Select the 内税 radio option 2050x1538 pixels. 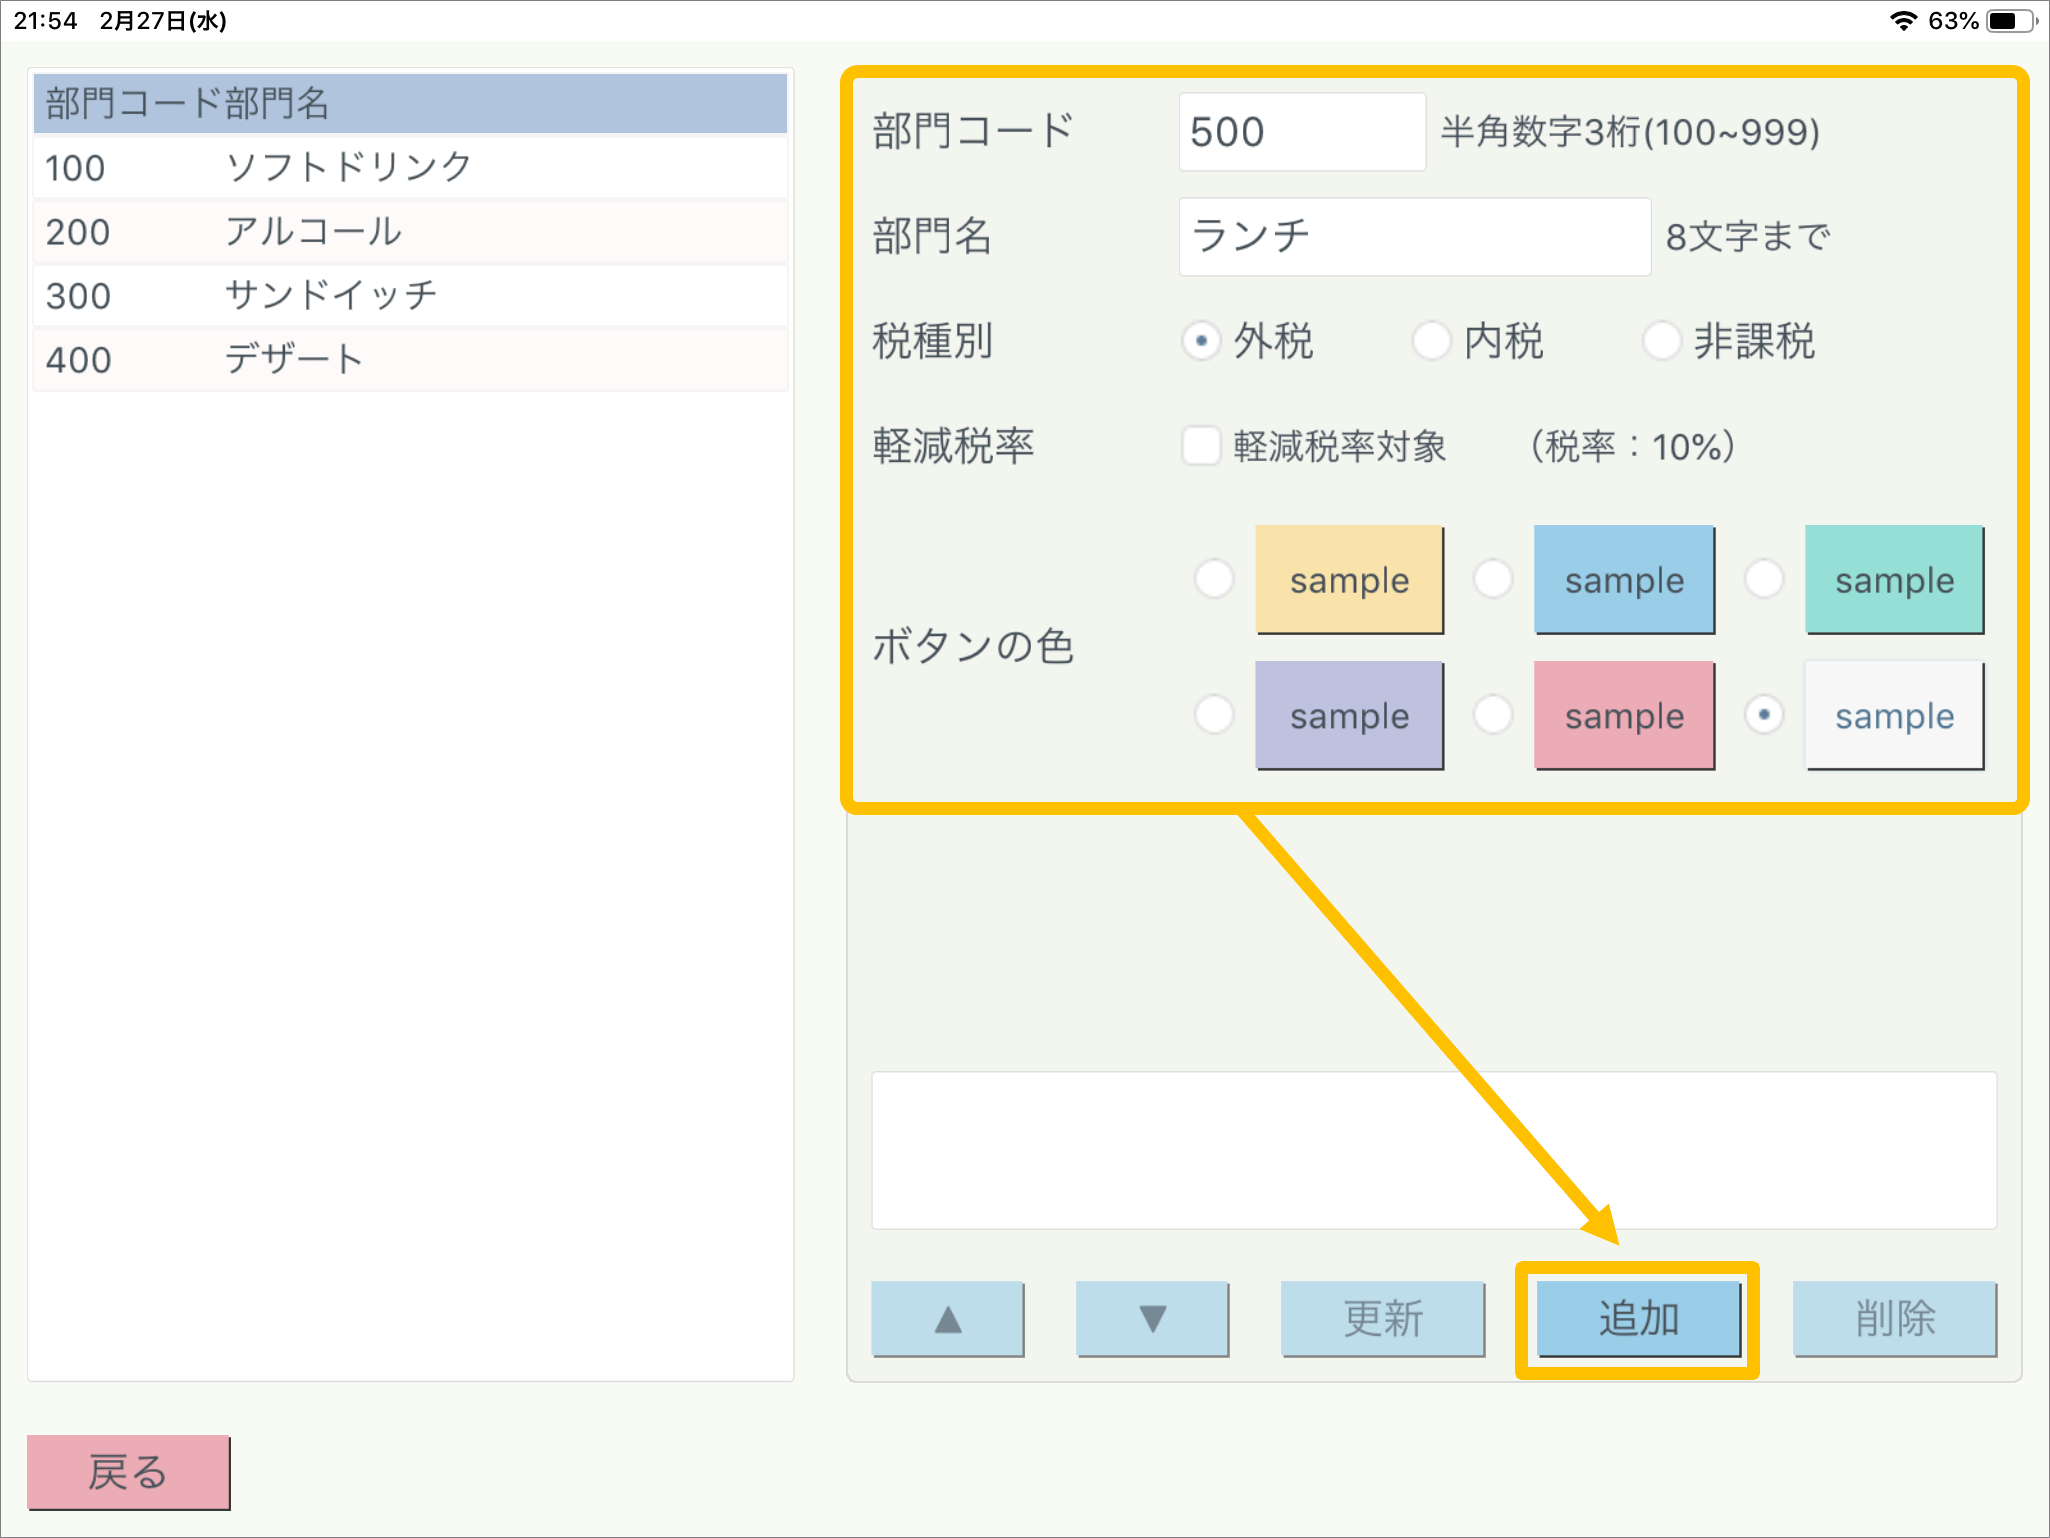(x=1431, y=341)
